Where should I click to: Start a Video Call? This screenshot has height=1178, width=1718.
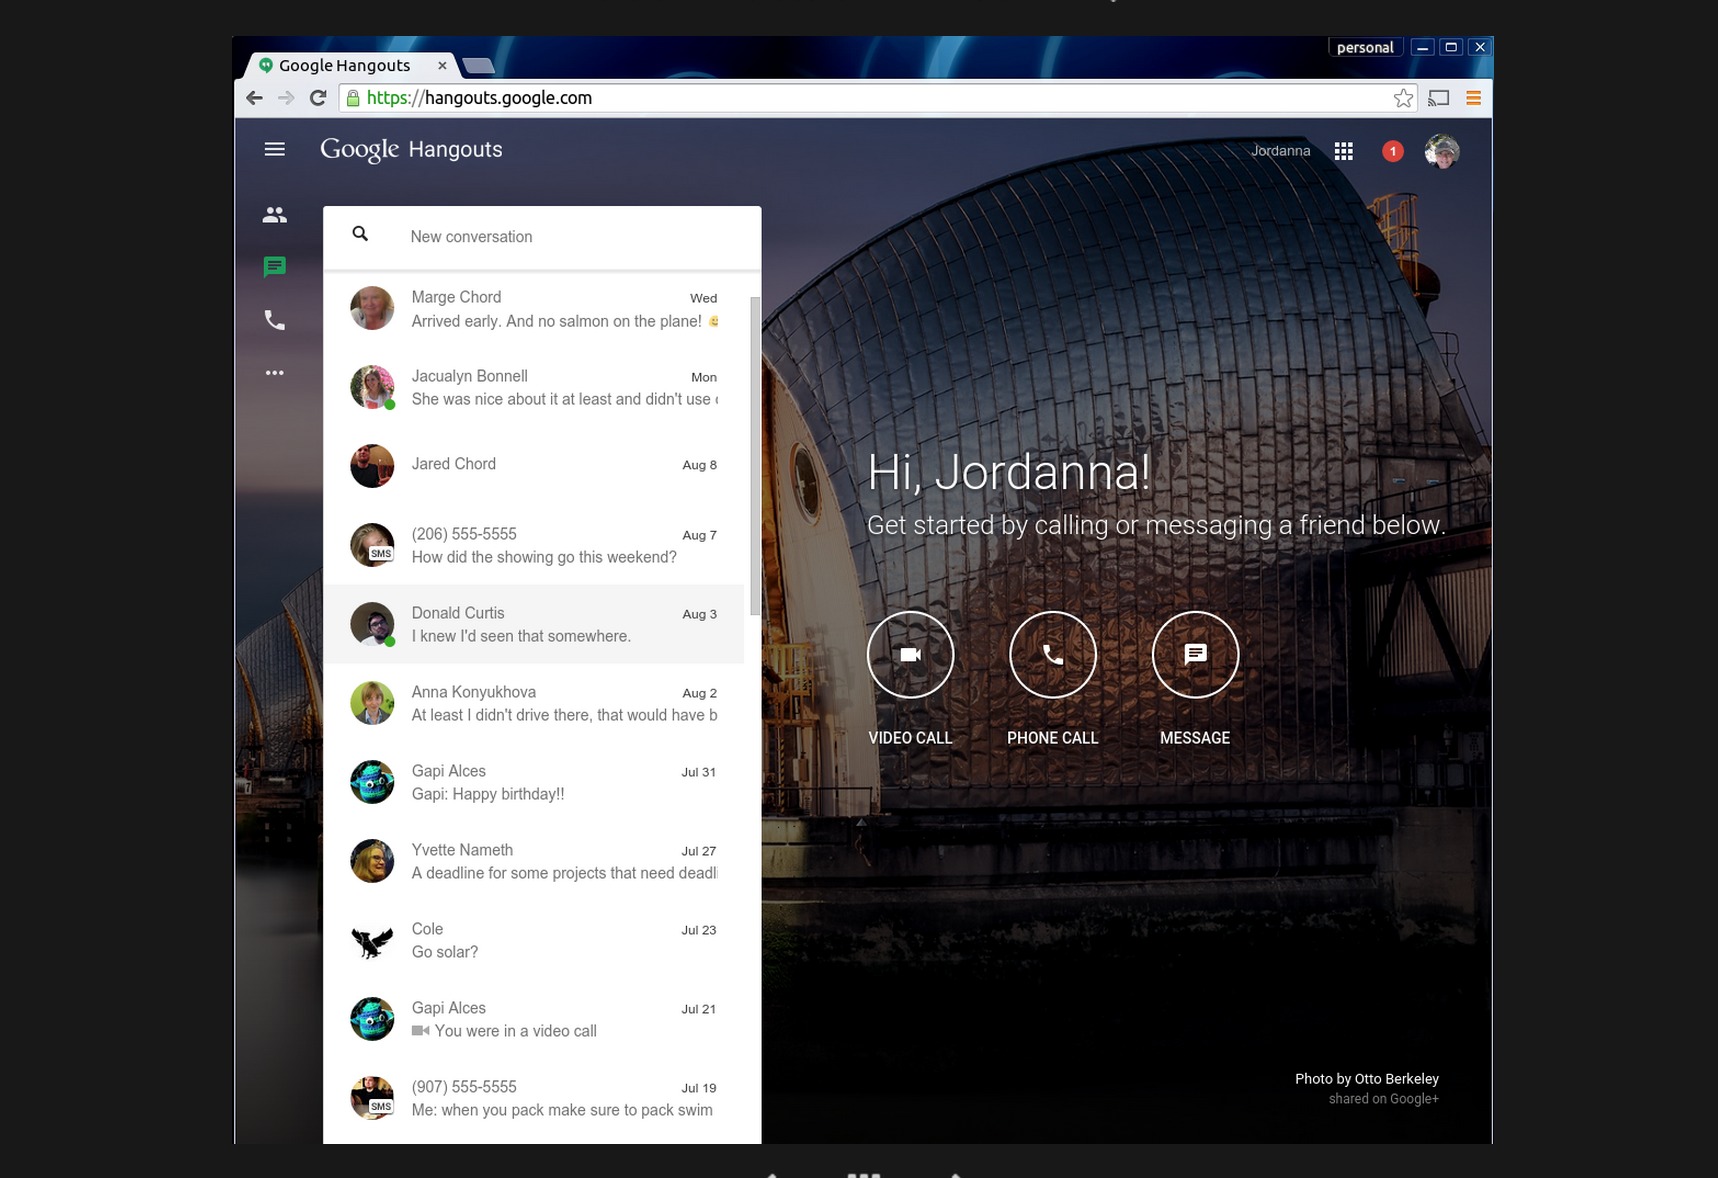coord(910,654)
